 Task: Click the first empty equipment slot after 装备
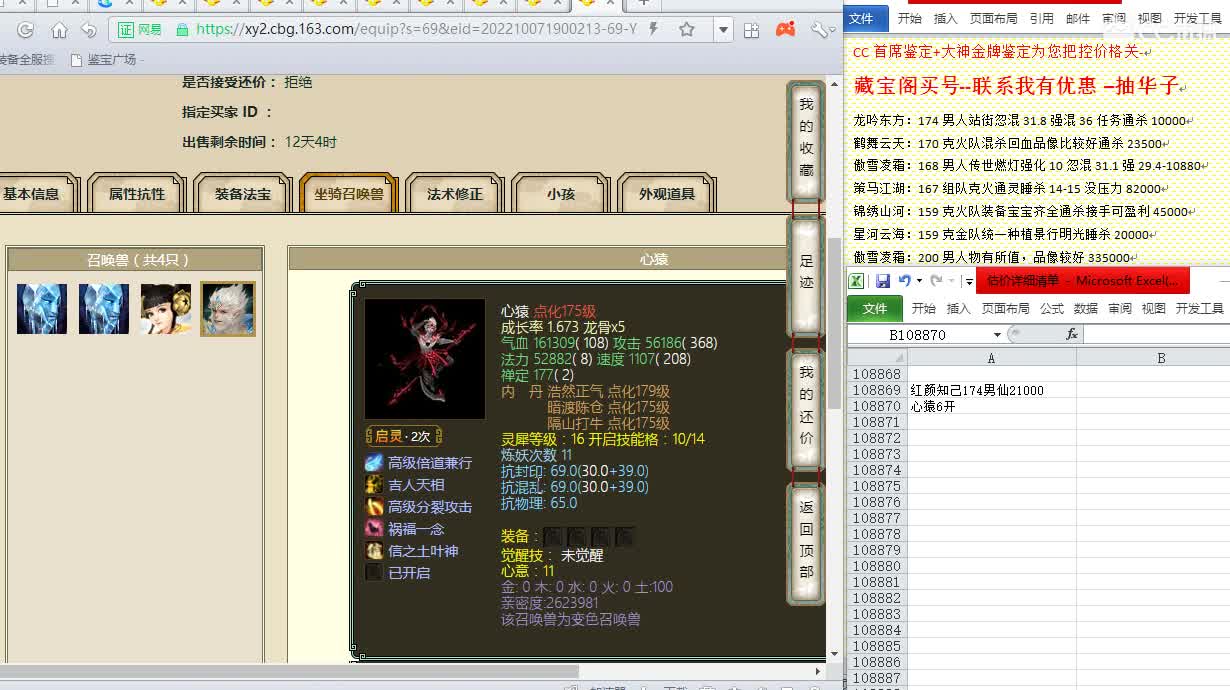(553, 537)
